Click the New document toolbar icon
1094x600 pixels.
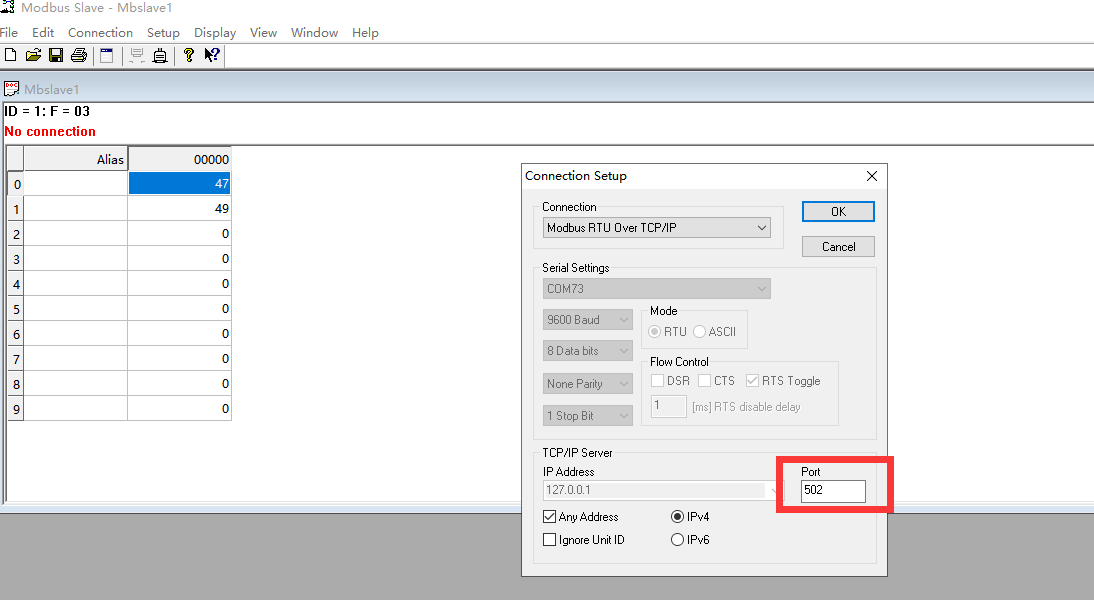(x=10, y=55)
